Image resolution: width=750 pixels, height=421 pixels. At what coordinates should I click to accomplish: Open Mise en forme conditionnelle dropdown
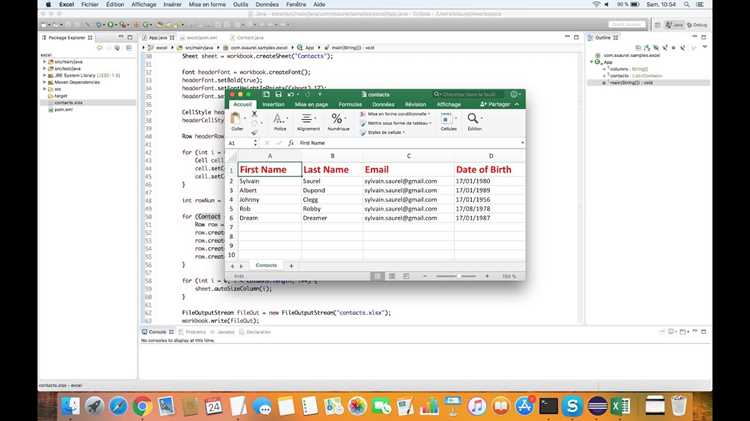(395, 114)
